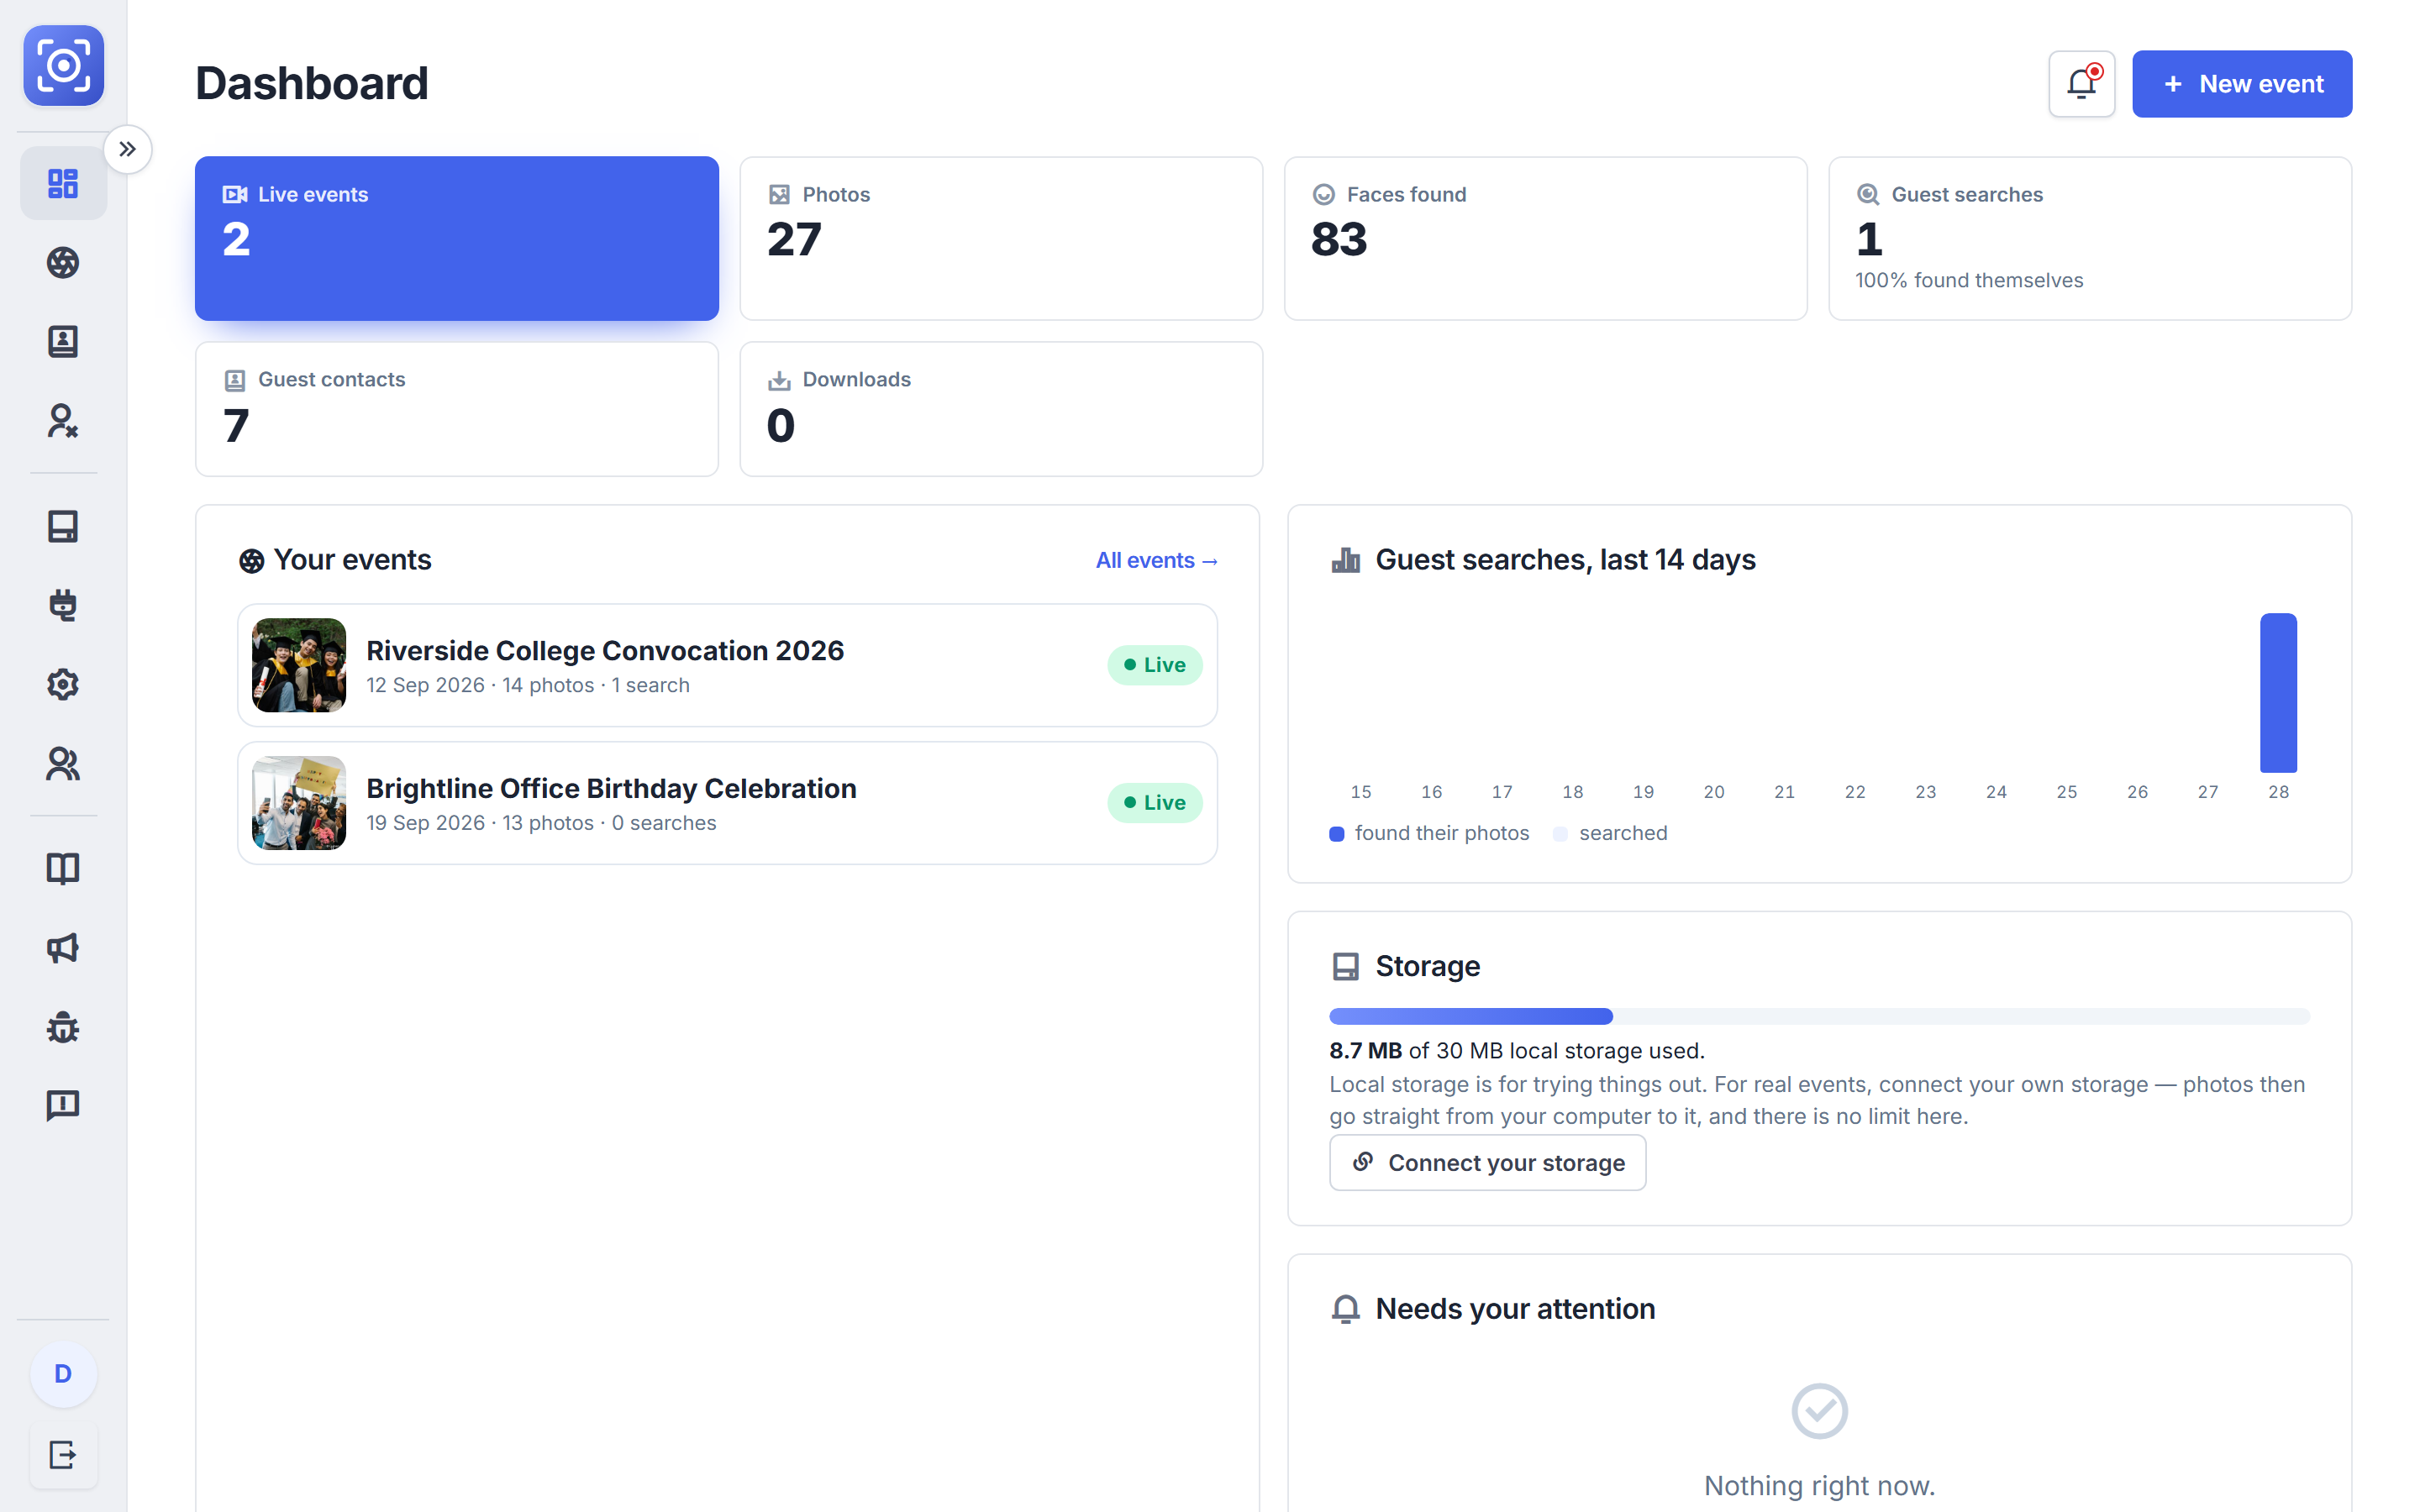
Task: Open the Events aperture icon in sidebar
Action: (63, 262)
